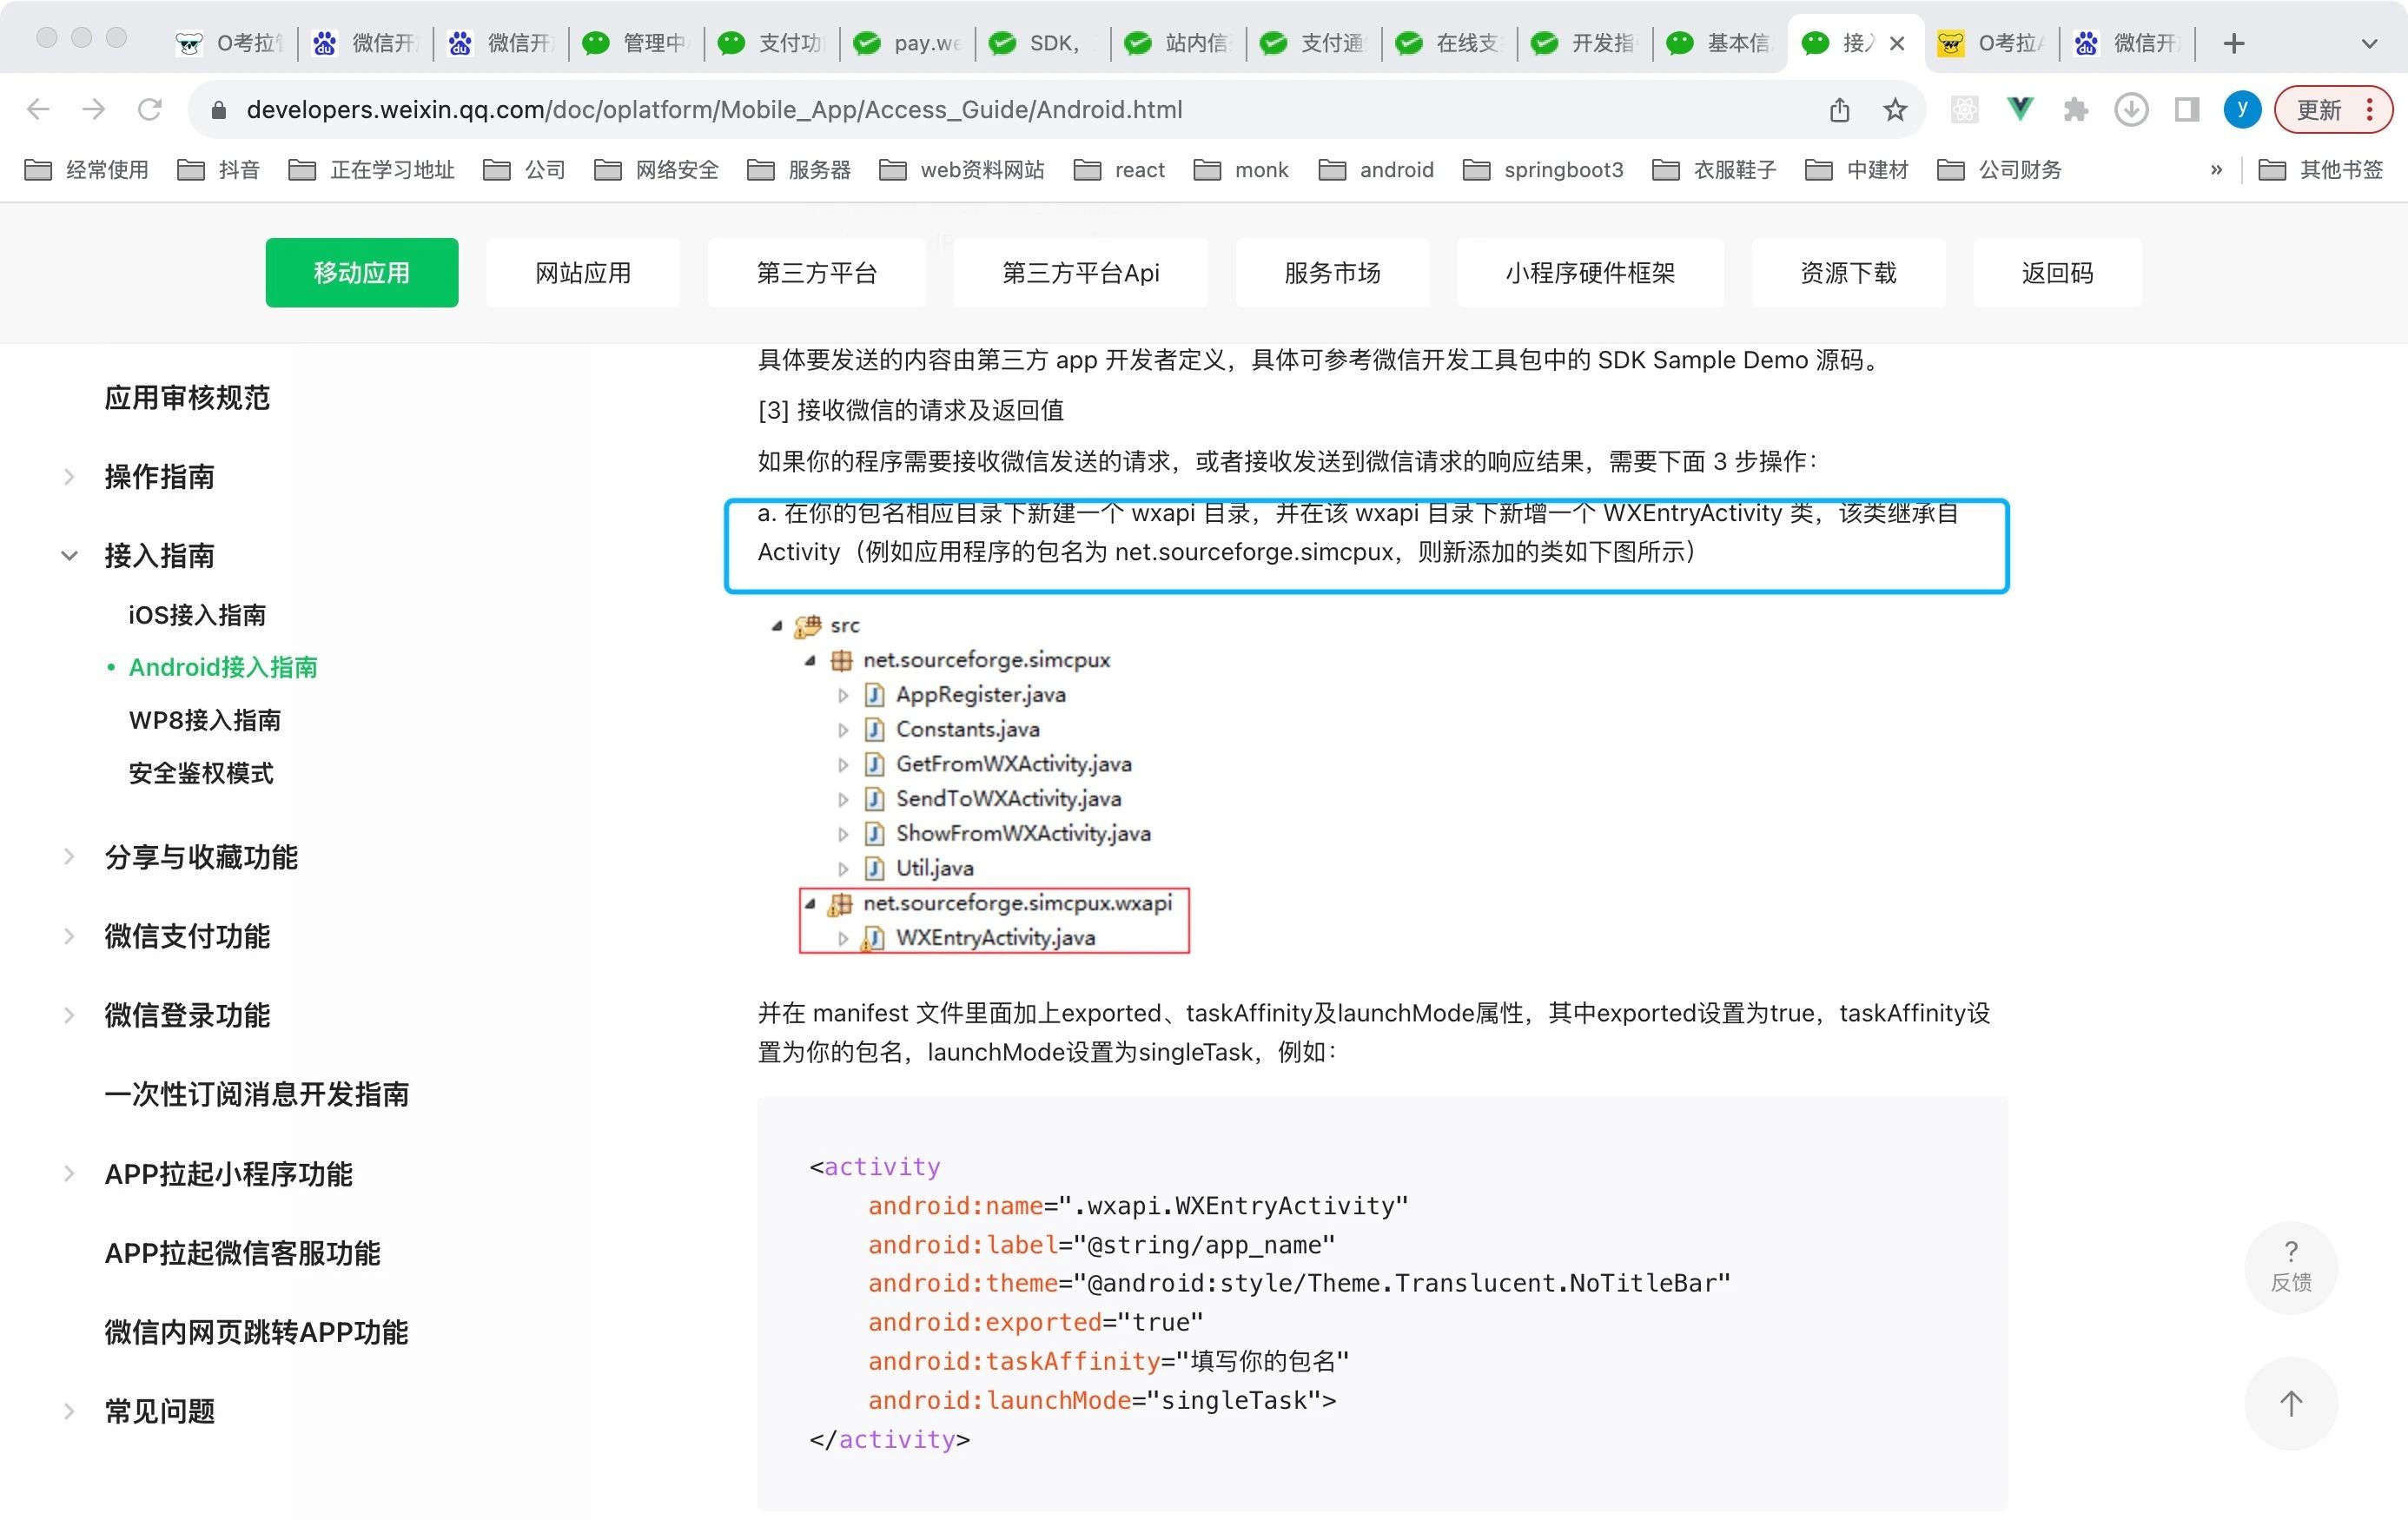The image size is (2408, 1520).
Task: Open the tab search chevron
Action: point(2369,43)
